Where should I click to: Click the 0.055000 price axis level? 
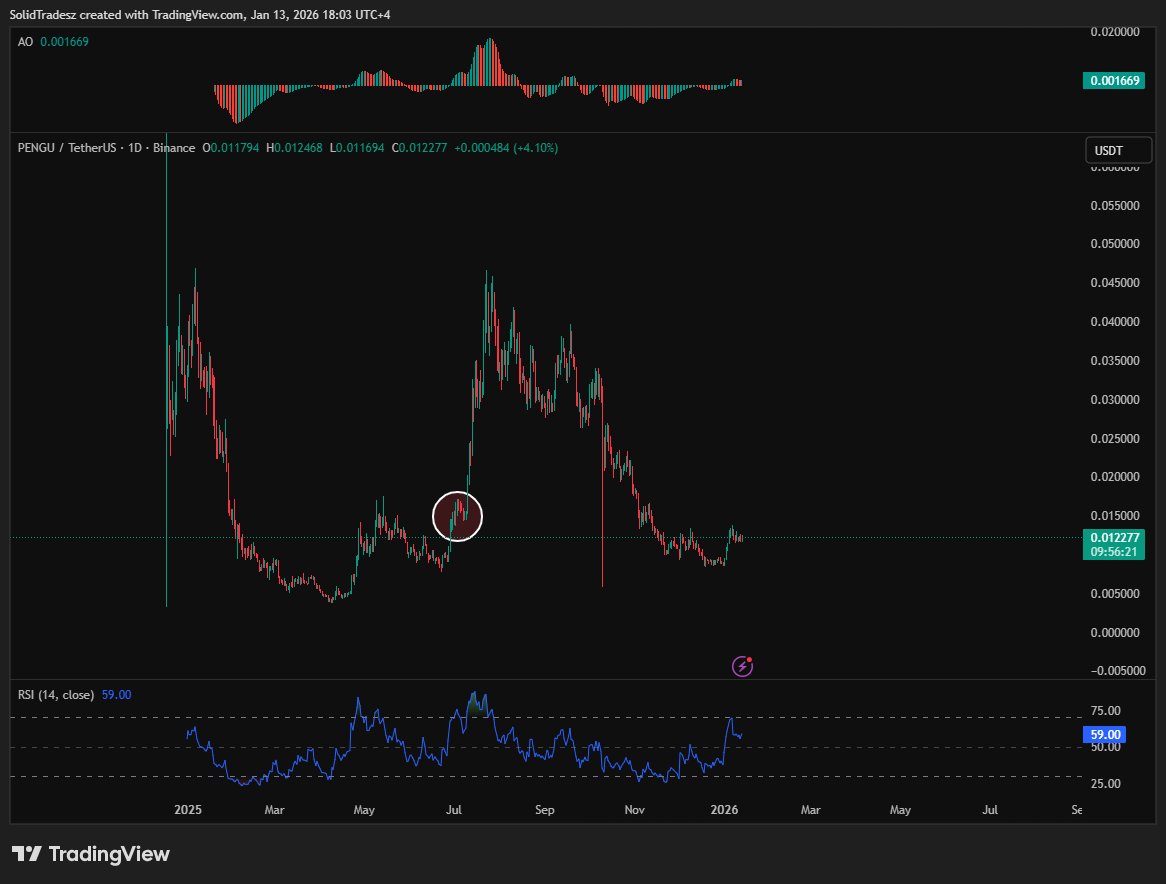(1115, 205)
